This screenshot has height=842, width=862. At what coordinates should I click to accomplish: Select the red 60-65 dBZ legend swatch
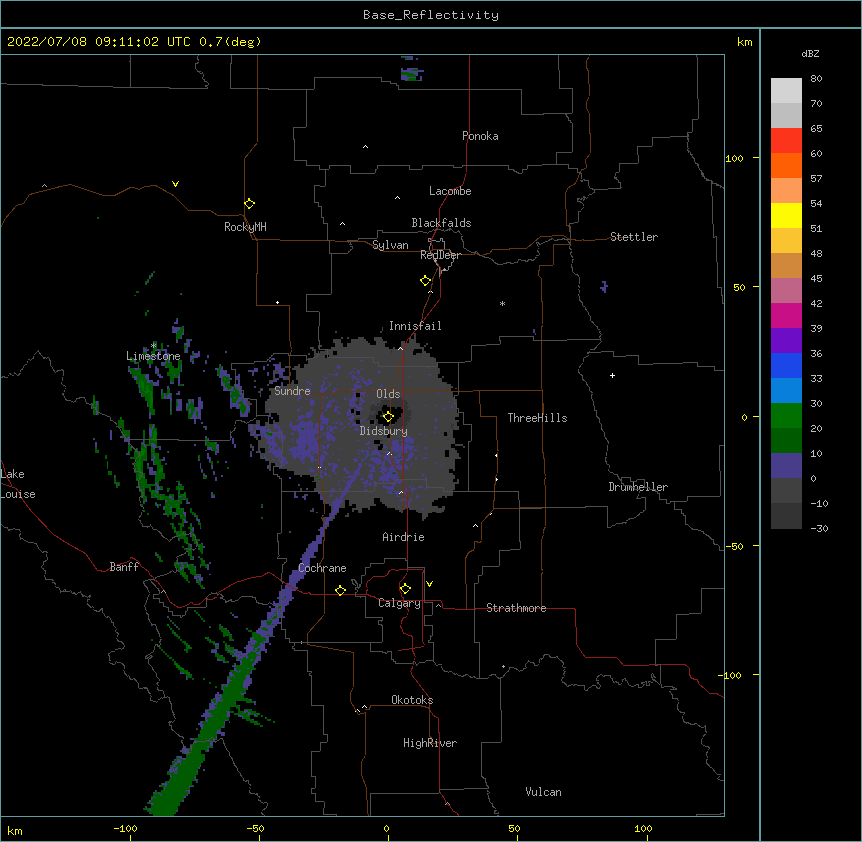click(x=786, y=141)
